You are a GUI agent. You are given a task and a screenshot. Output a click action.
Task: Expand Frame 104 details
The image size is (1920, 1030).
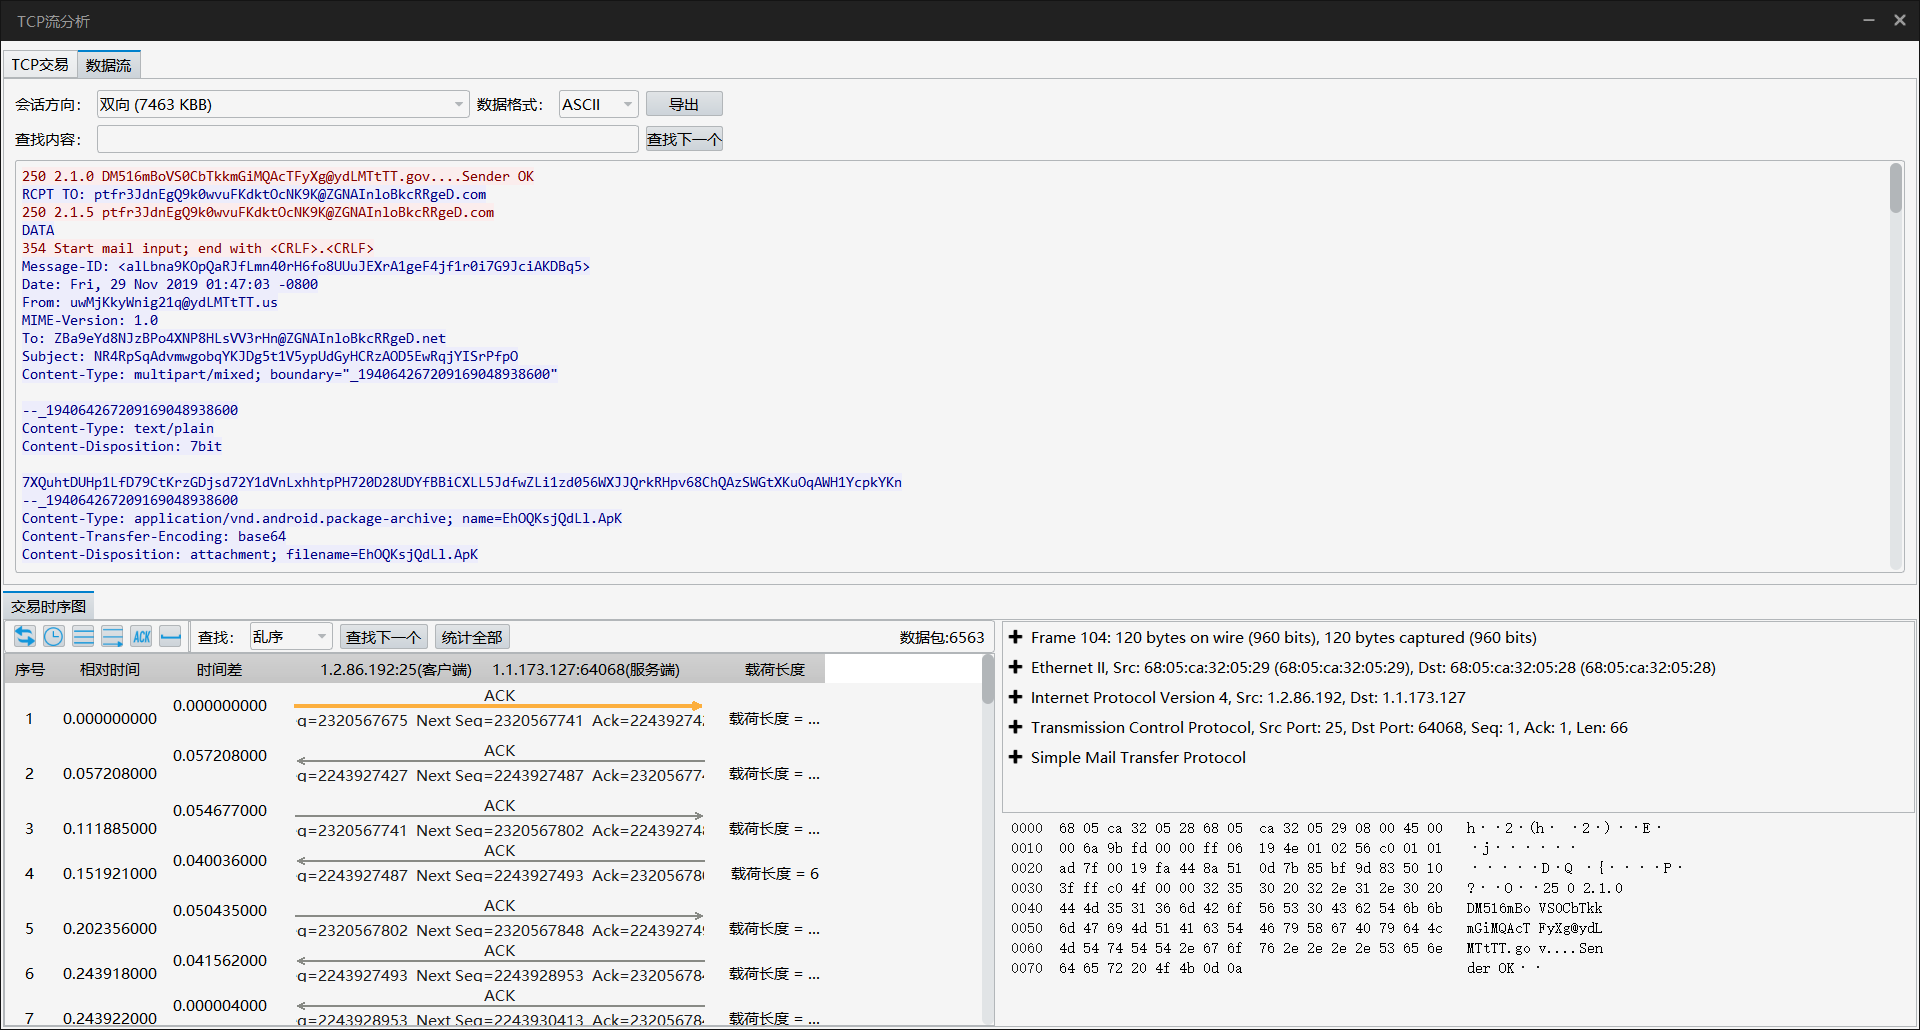1015,637
